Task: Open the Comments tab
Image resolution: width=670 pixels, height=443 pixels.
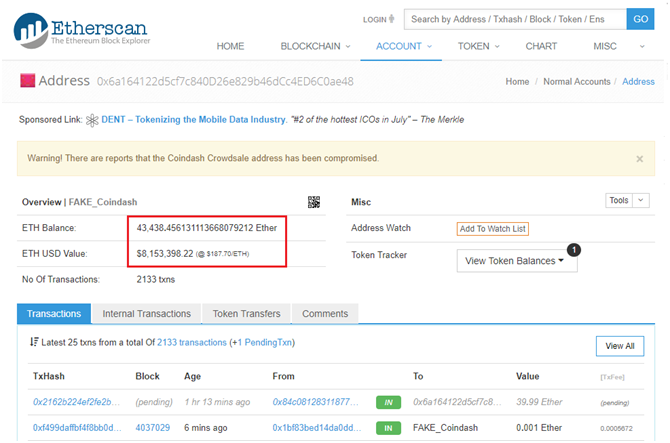Action: [325, 314]
